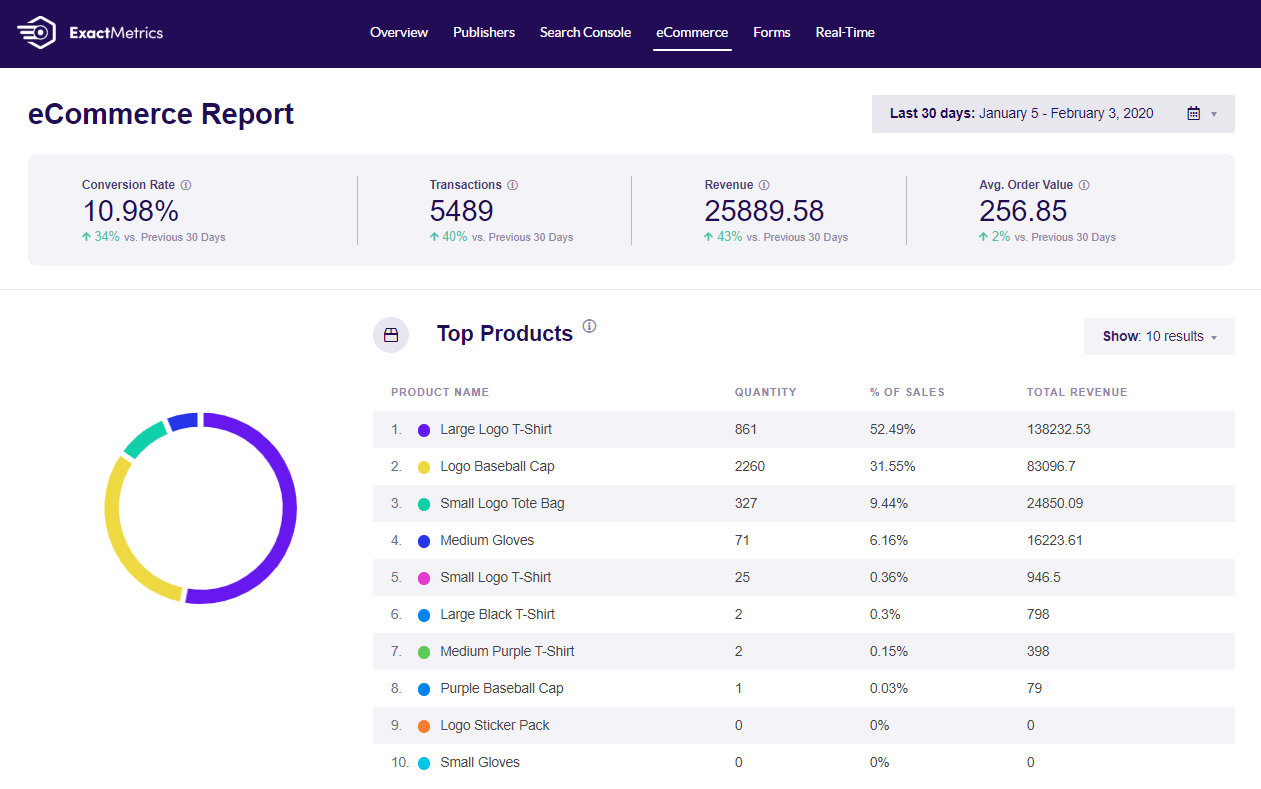The height and width of the screenshot is (789, 1261).
Task: Click the info icon next to Transactions
Action: [x=513, y=185]
